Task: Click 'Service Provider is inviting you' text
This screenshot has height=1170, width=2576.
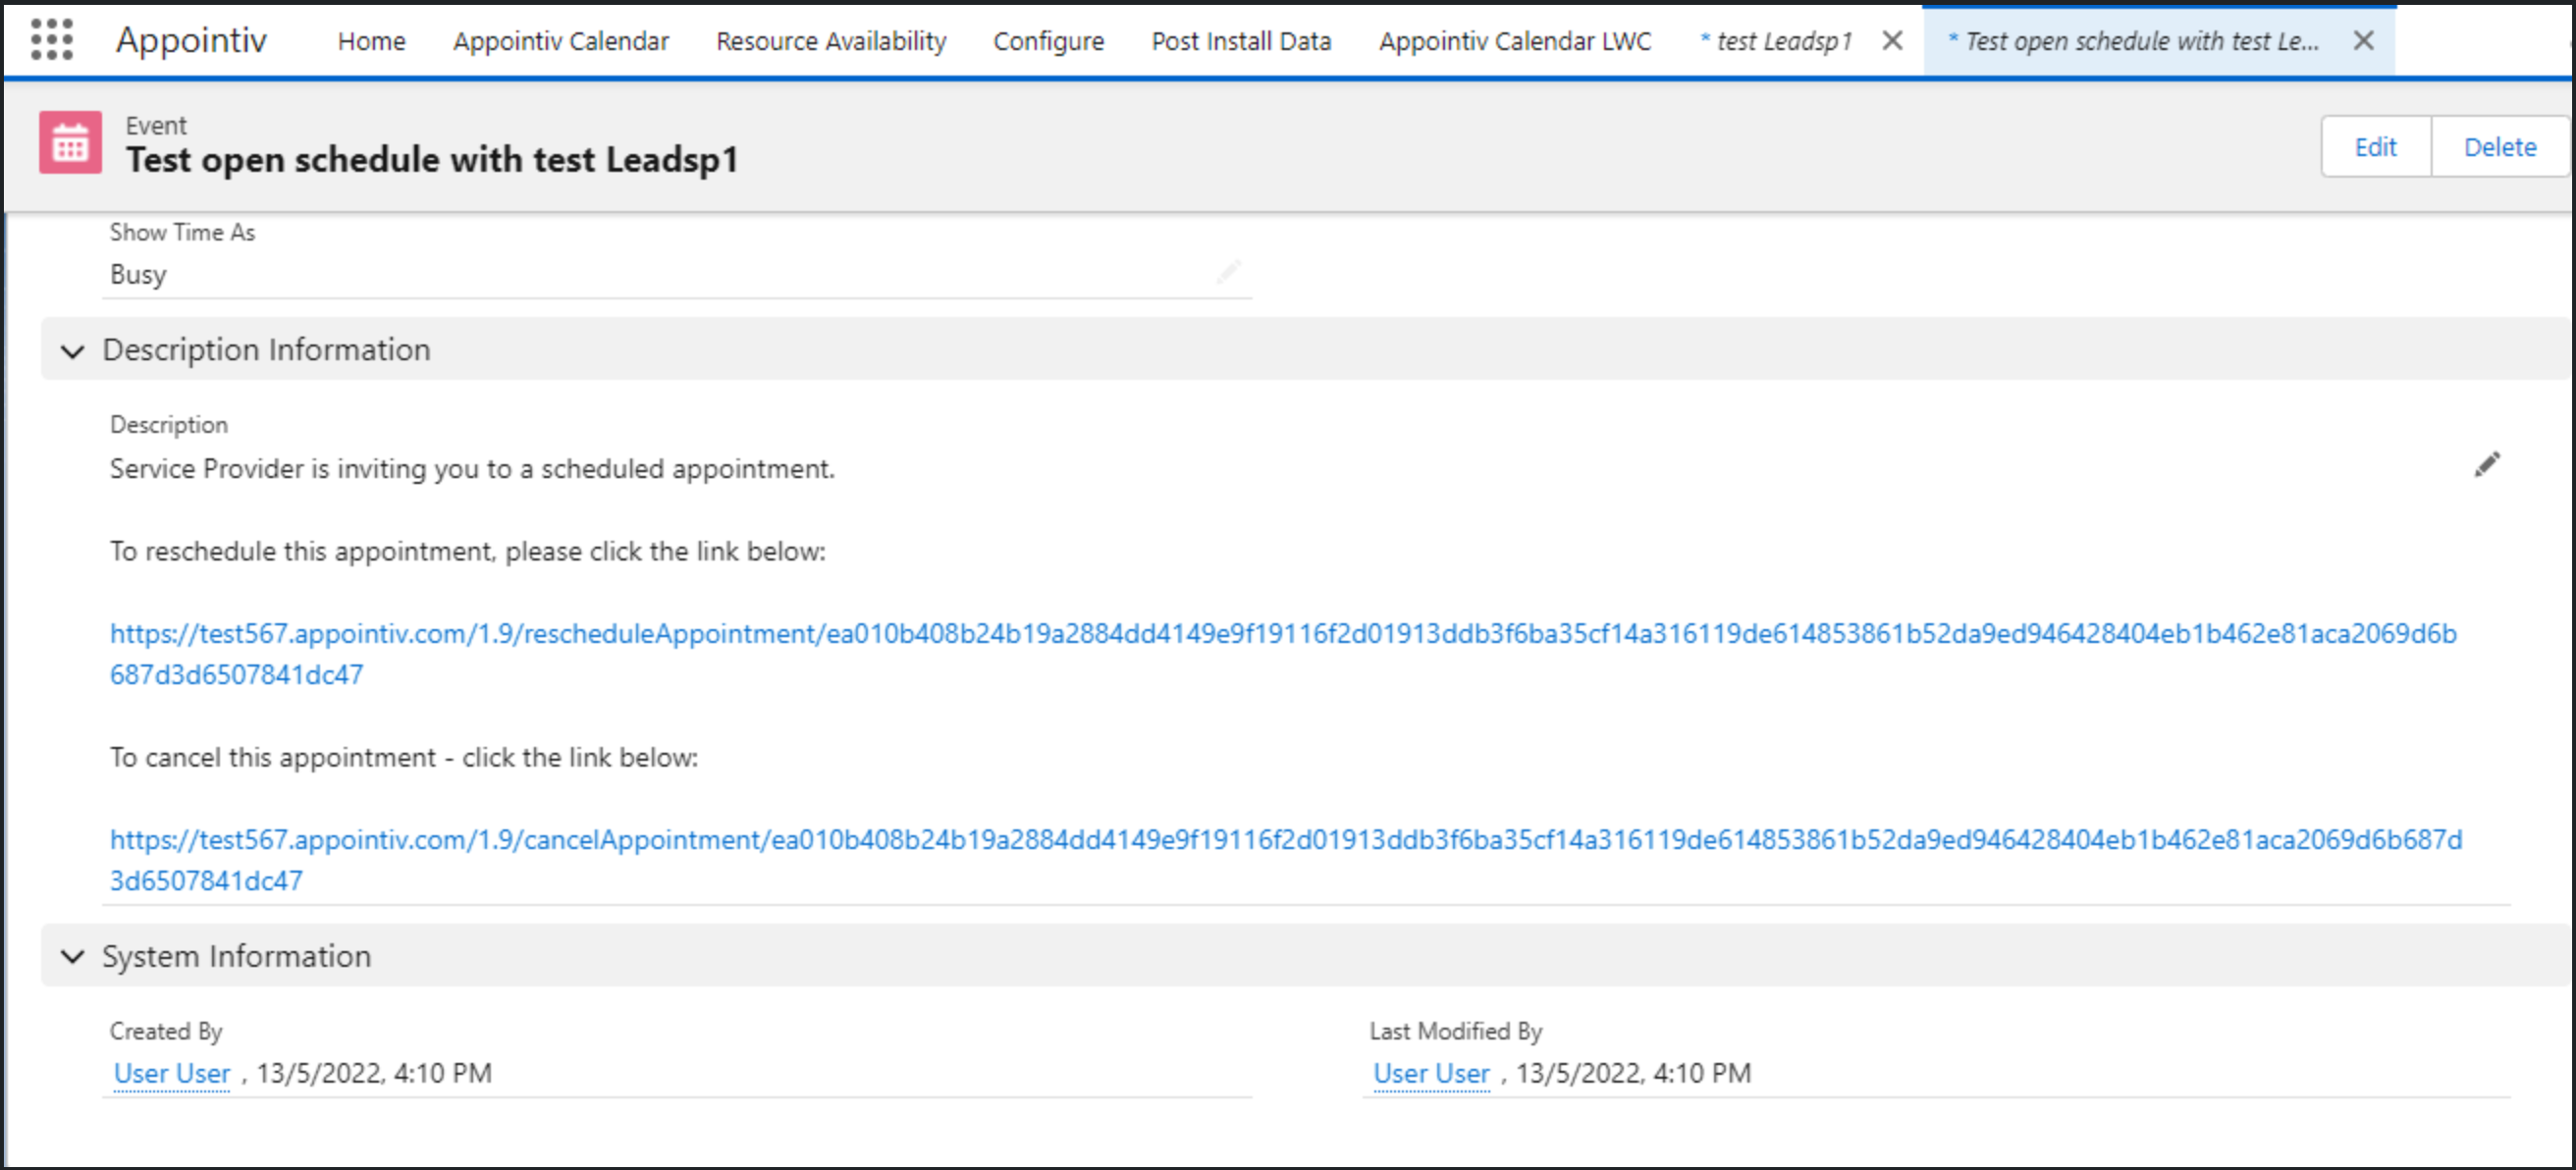Action: 472,469
